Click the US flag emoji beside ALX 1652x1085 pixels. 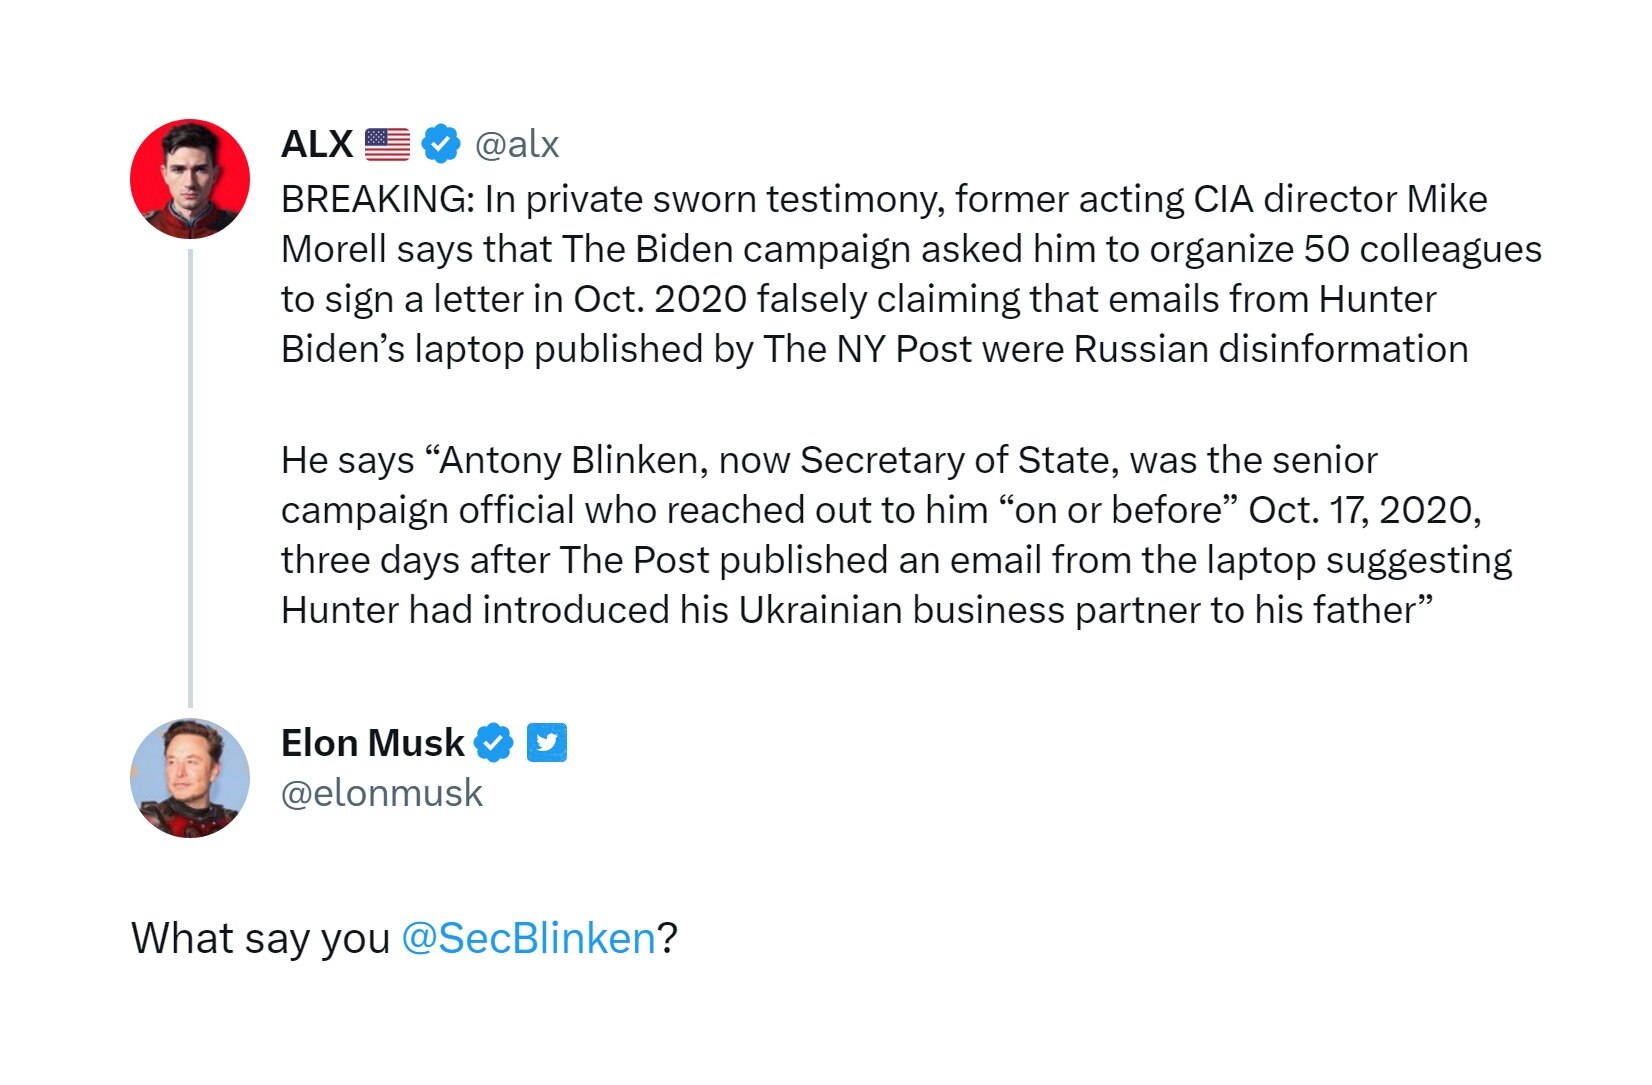387,144
